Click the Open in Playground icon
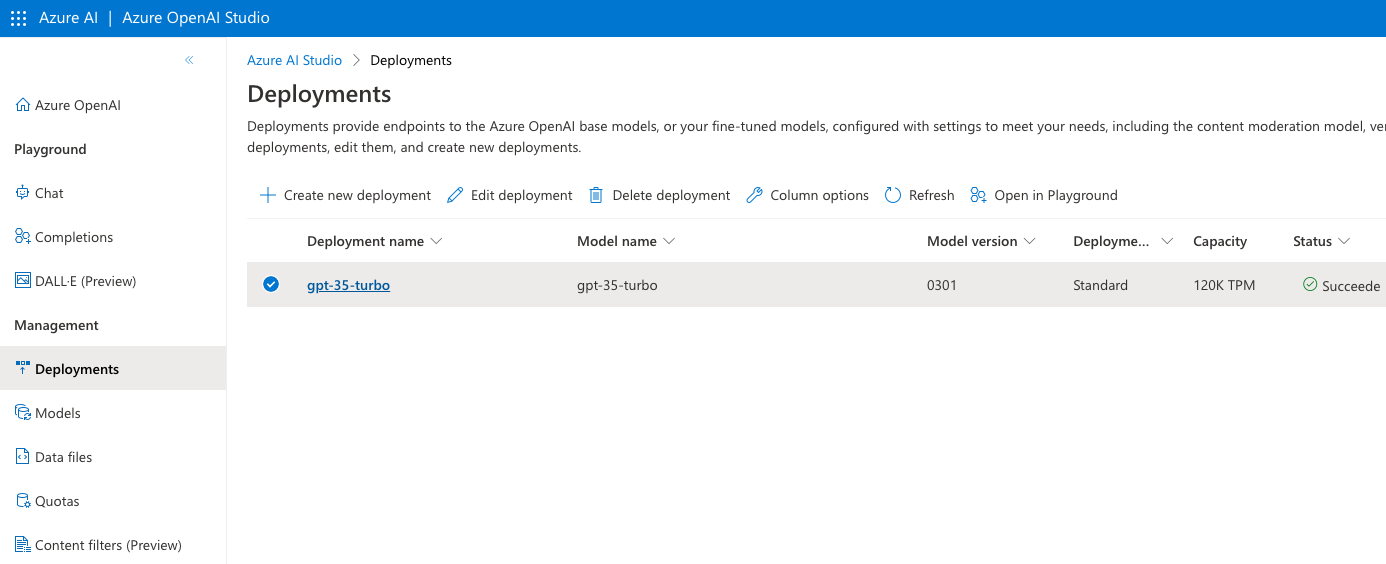Image resolution: width=1386 pixels, height=564 pixels. (978, 195)
